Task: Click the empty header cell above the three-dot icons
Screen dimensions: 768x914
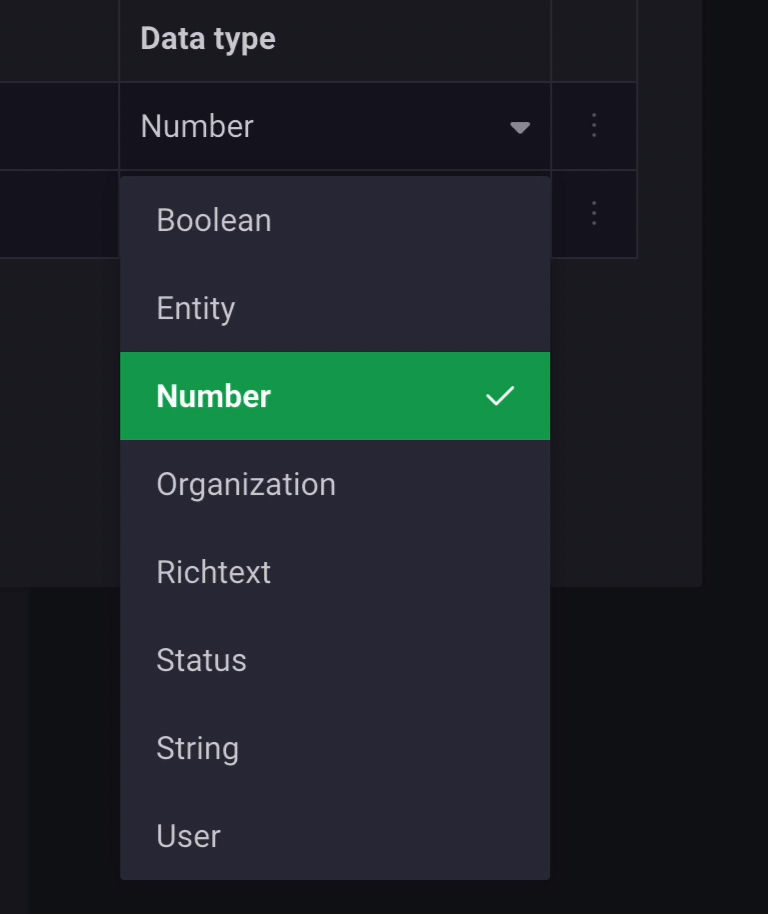Action: (594, 40)
